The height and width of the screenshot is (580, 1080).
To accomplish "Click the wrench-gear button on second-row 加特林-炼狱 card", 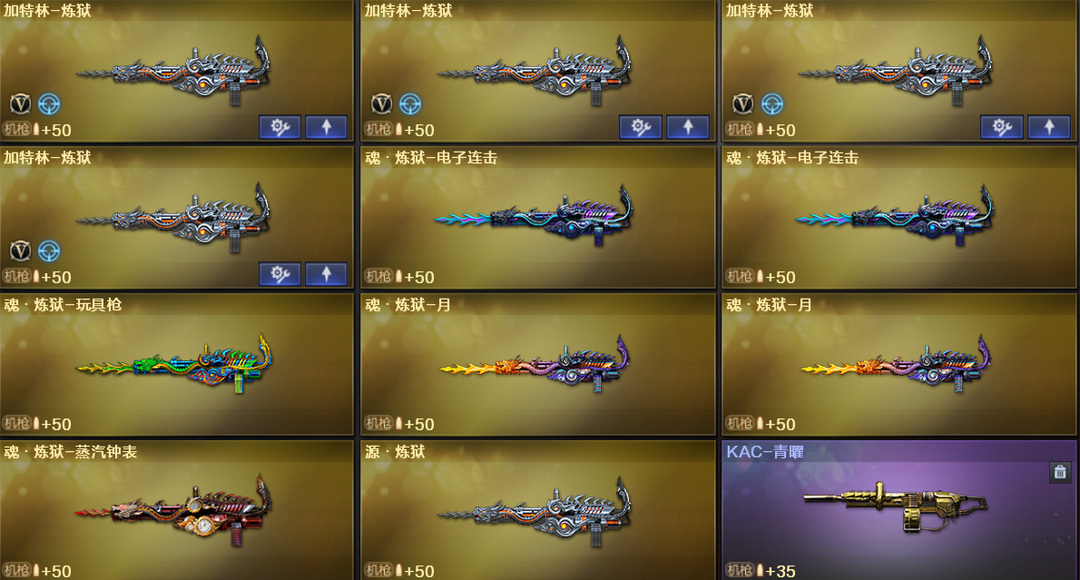I will 280,273.
